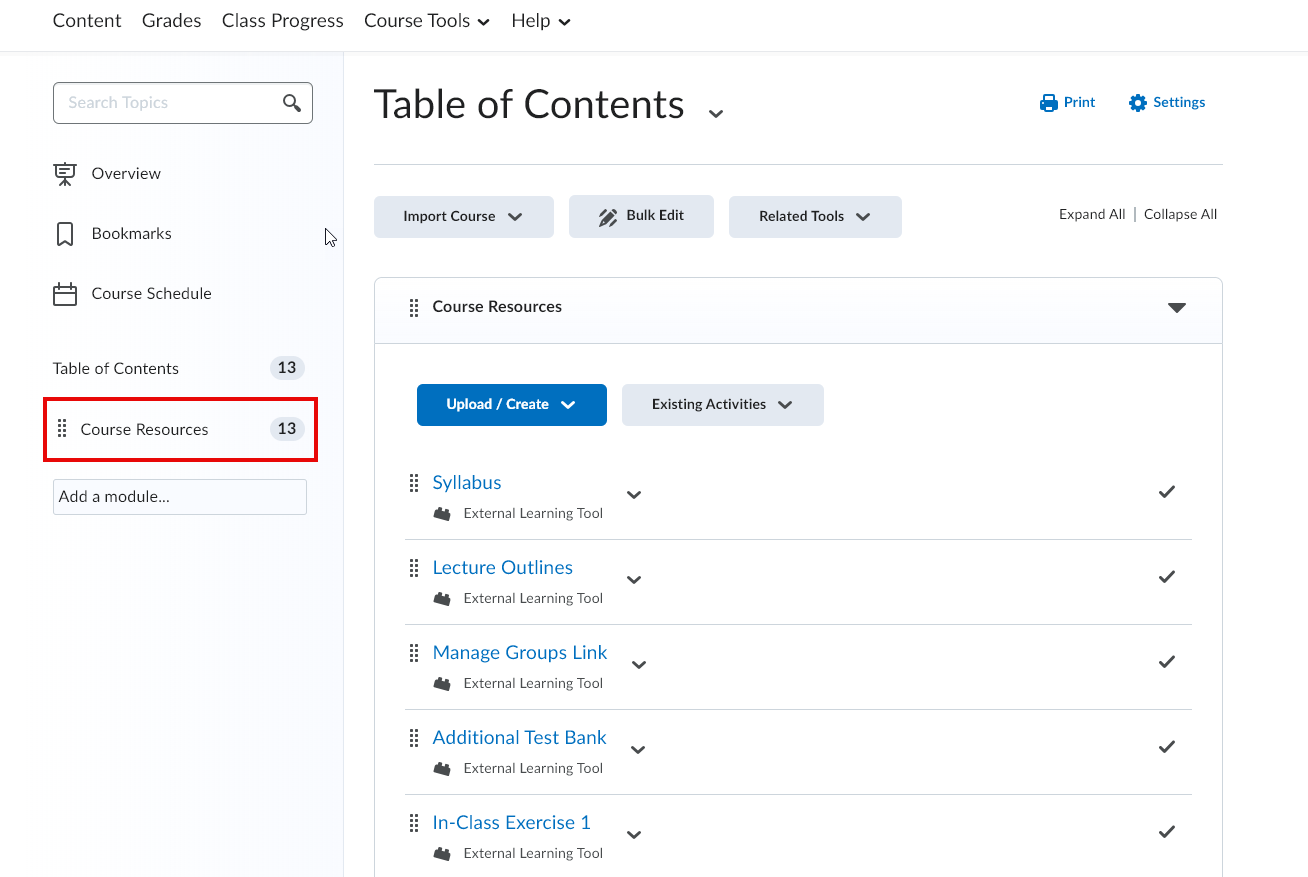The width and height of the screenshot is (1308, 877).
Task: Open the Upload / Create dropdown
Action: (512, 405)
